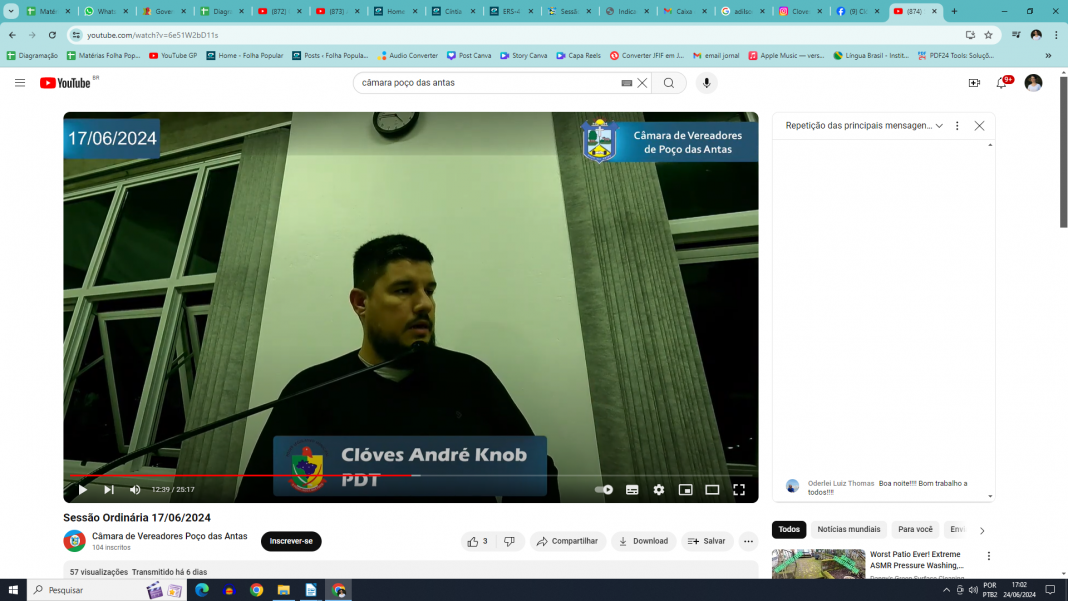The height and width of the screenshot is (601, 1068).
Task: Search with voice microphone icon
Action: click(707, 83)
